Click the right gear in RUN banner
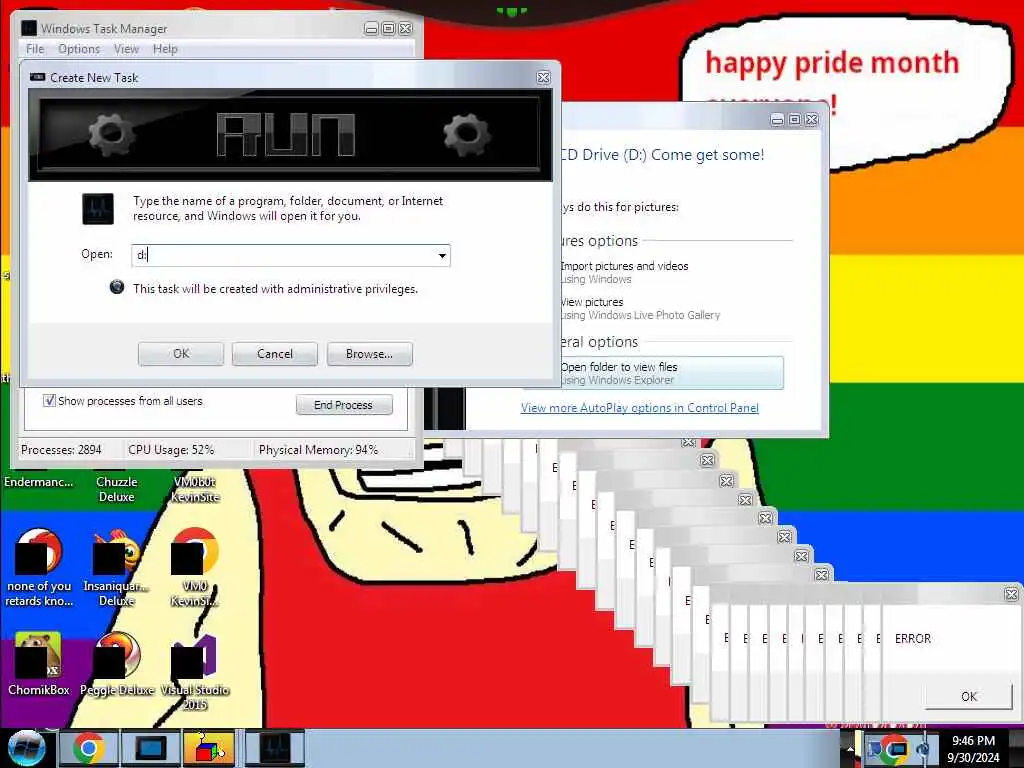The width and height of the screenshot is (1024, 768). tap(466, 134)
